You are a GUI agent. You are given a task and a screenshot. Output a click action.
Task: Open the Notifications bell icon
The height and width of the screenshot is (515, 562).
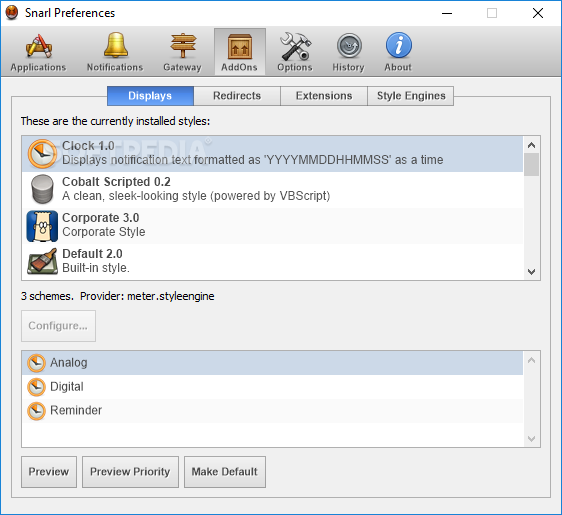[x=115, y=46]
